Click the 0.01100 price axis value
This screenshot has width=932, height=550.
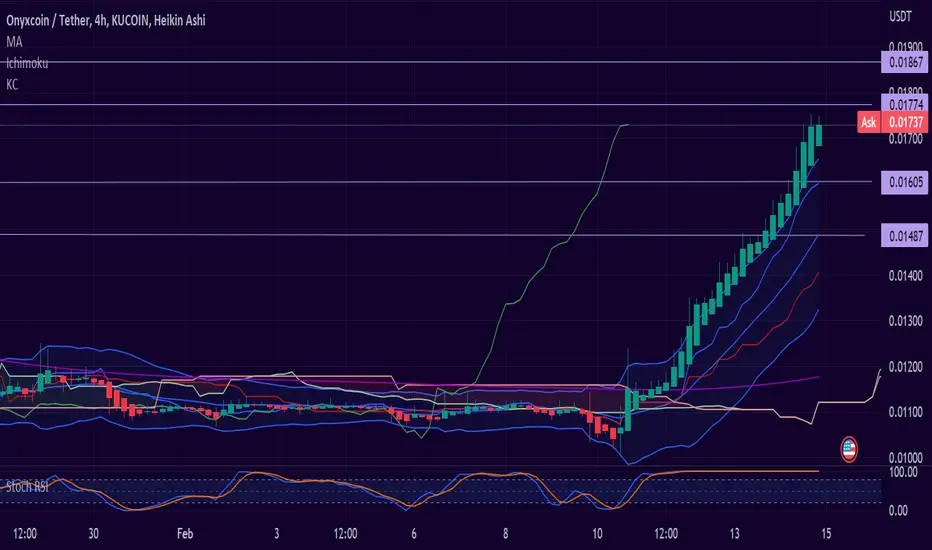(x=906, y=412)
